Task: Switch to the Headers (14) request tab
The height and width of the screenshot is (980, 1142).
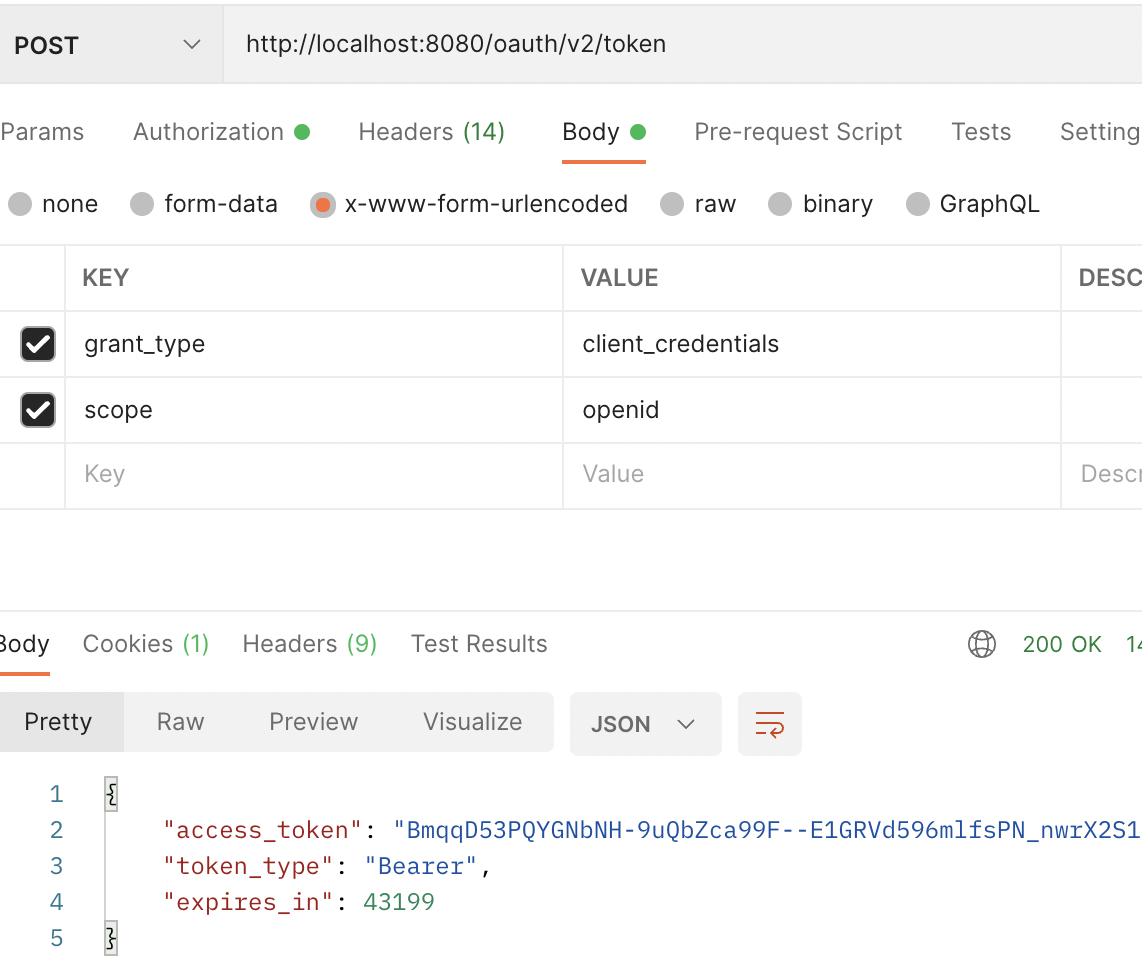Action: 431,131
